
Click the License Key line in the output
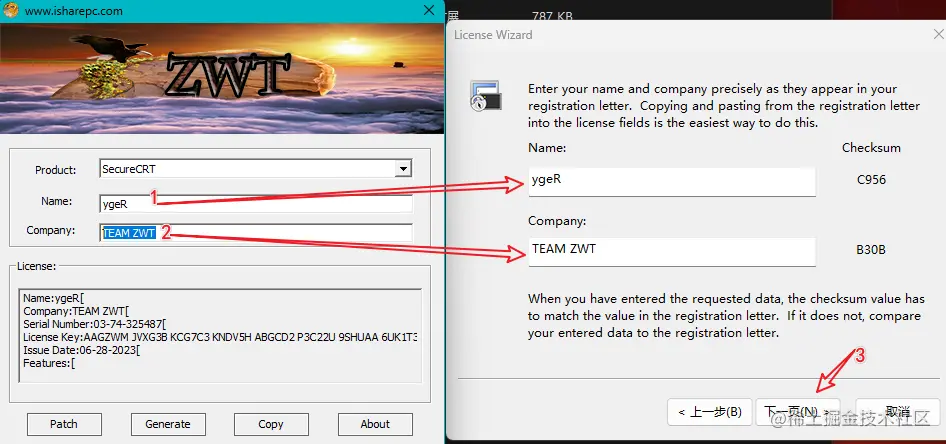(x=220, y=337)
